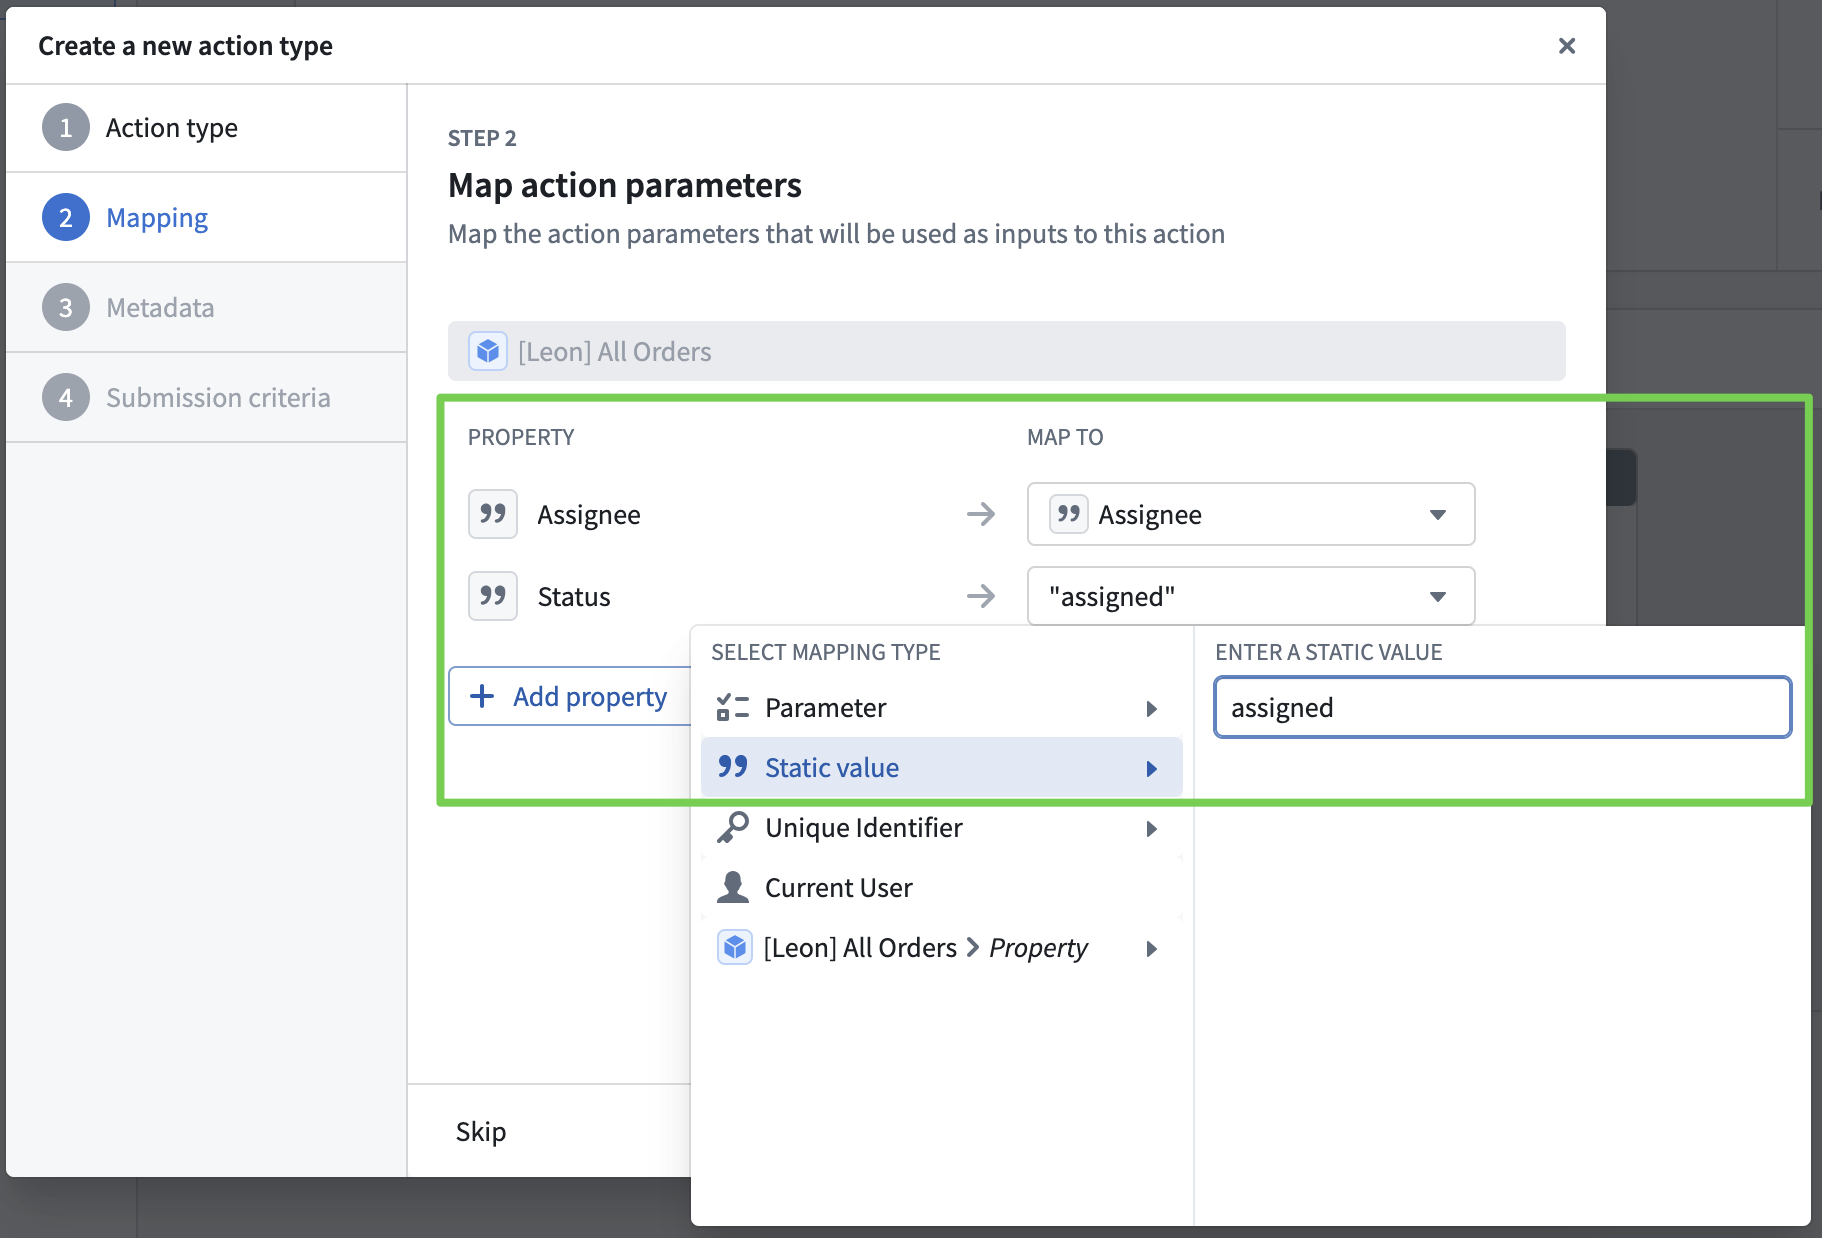The width and height of the screenshot is (1822, 1238).
Task: Click the Parameter checklist icon
Action: (x=732, y=708)
